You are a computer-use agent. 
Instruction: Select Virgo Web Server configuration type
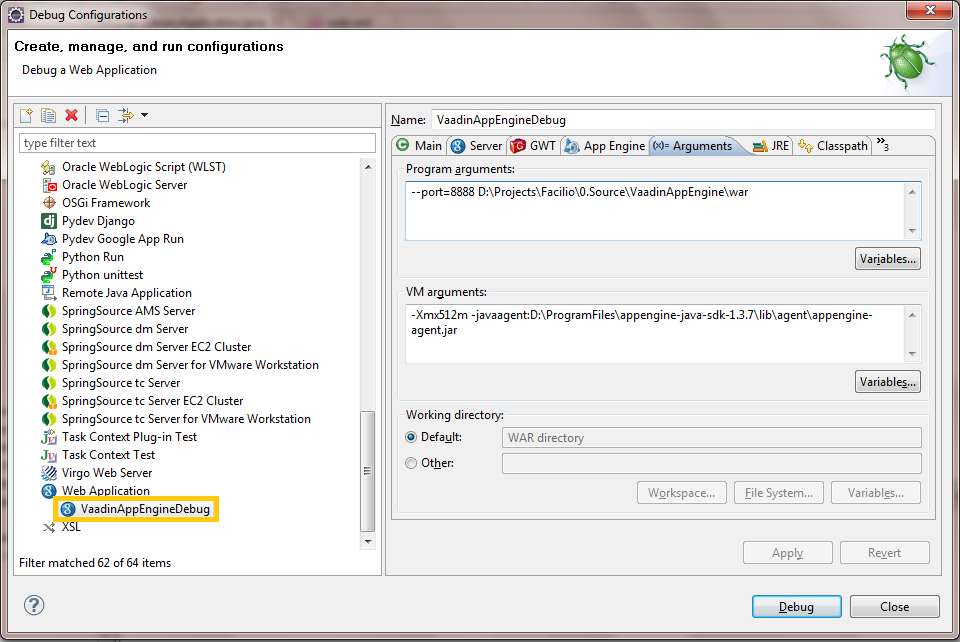(x=106, y=473)
